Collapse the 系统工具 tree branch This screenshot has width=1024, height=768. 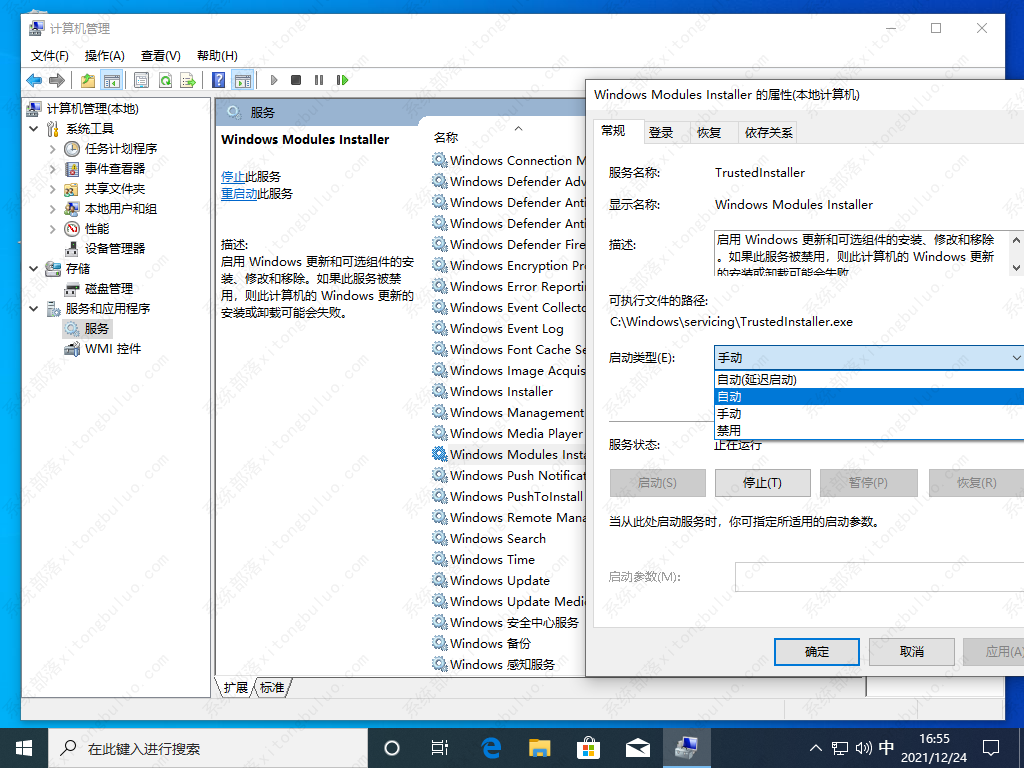[x=34, y=128]
